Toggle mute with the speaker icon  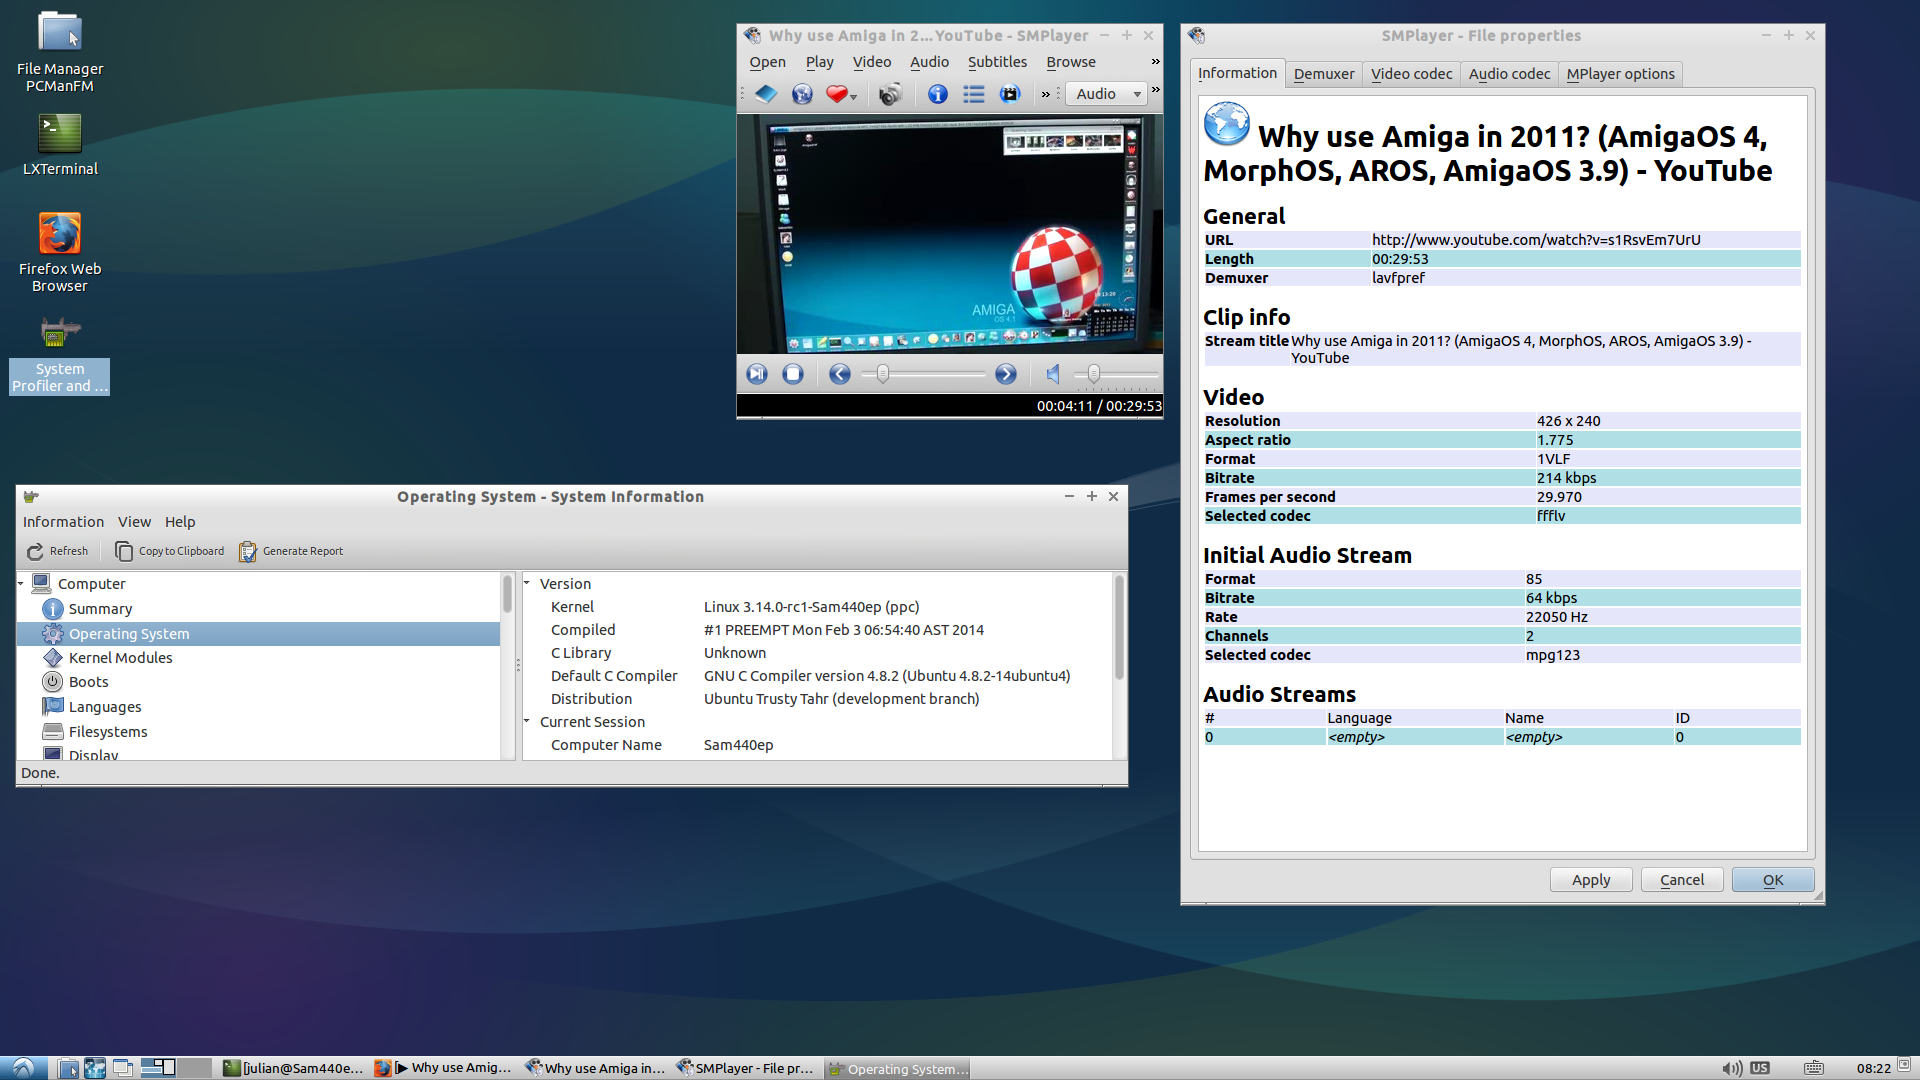click(x=1053, y=374)
